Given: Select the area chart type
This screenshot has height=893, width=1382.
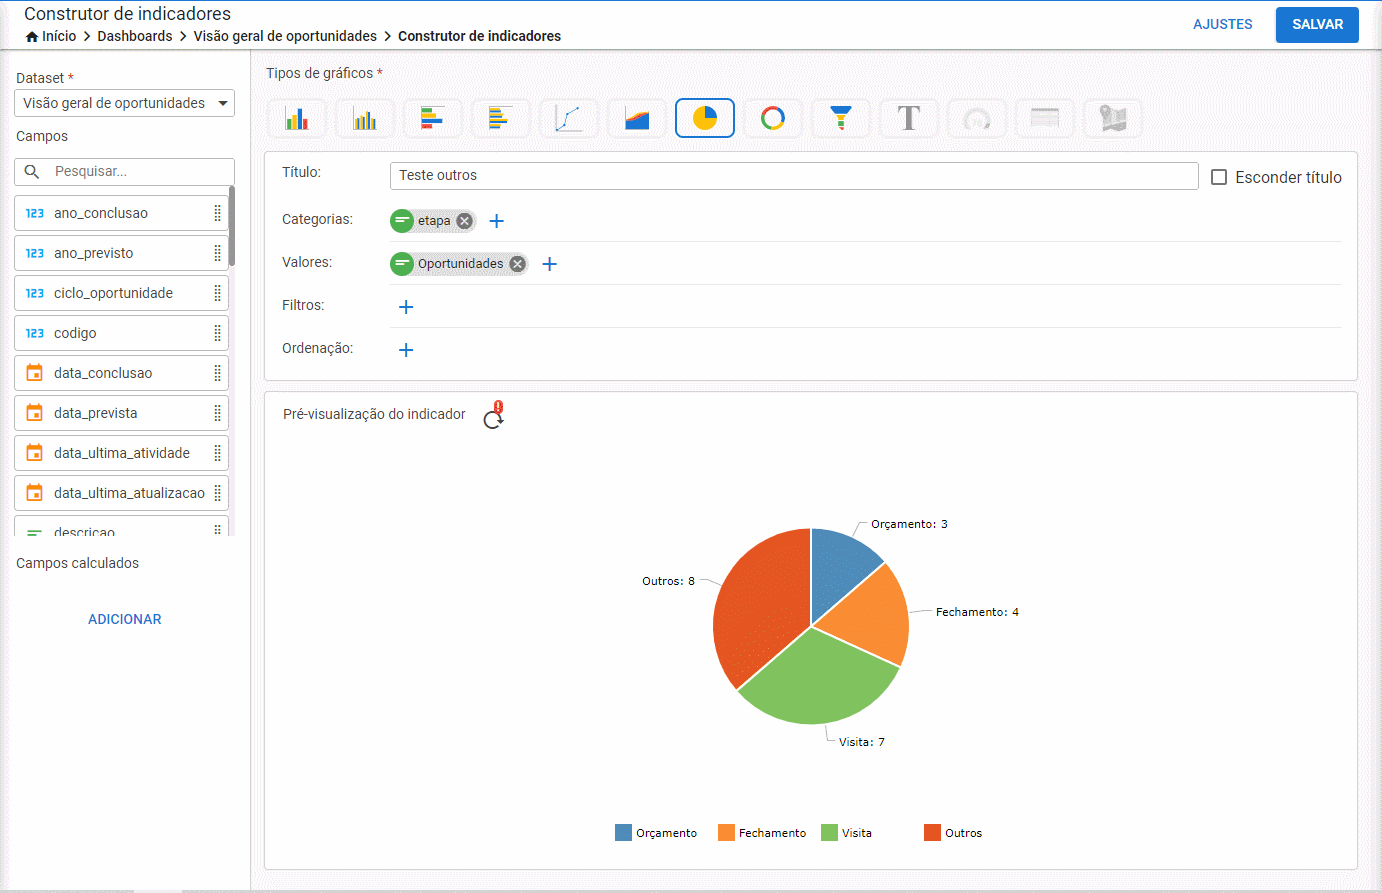Looking at the screenshot, I should click(637, 118).
